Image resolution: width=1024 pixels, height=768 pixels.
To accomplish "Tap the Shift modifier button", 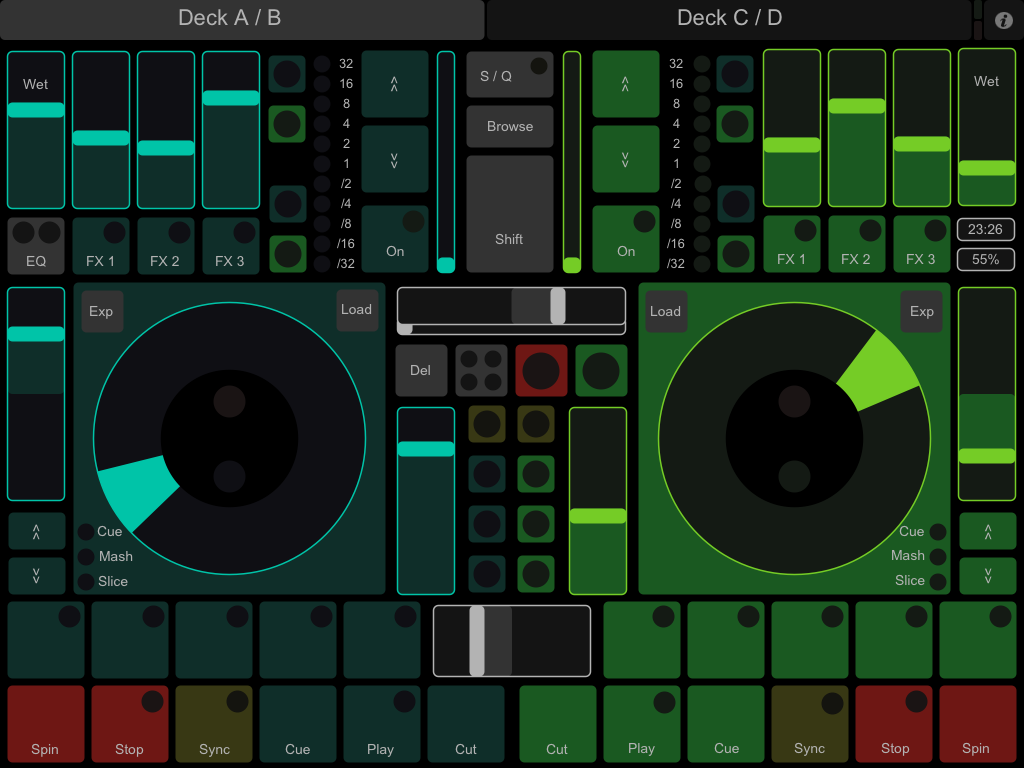I will tap(509, 213).
